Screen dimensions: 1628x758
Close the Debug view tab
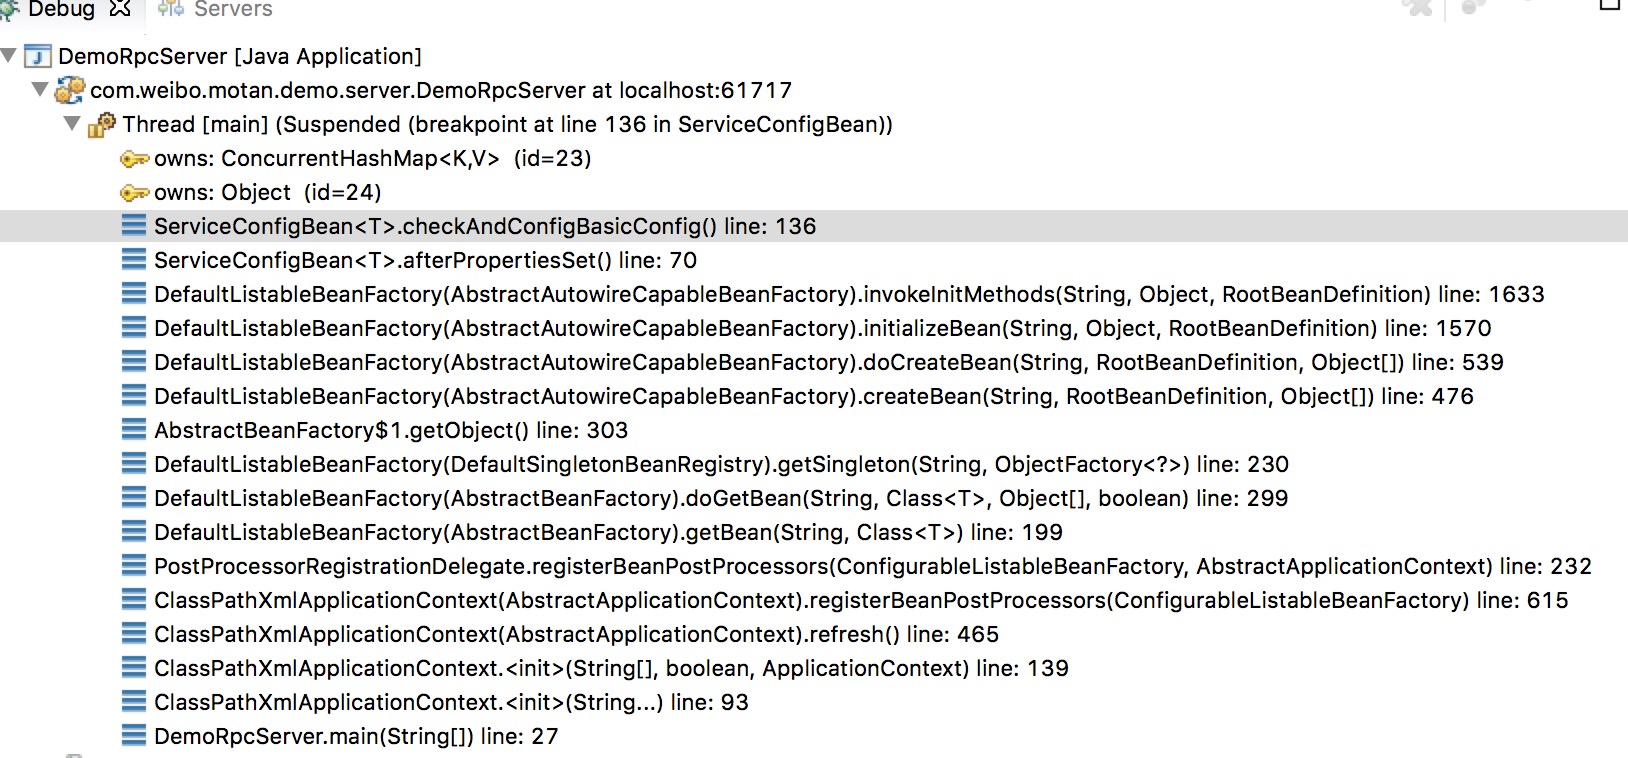tap(120, 8)
